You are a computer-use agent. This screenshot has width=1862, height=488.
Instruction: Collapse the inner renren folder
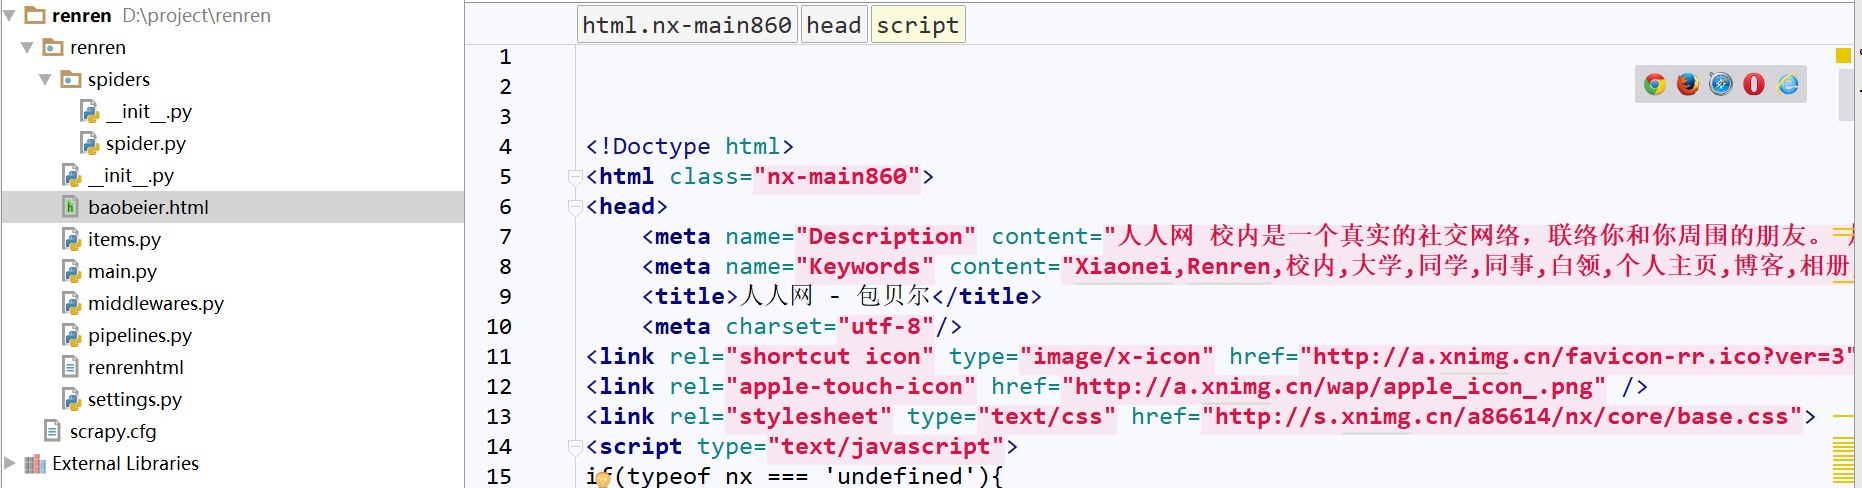tap(27, 47)
